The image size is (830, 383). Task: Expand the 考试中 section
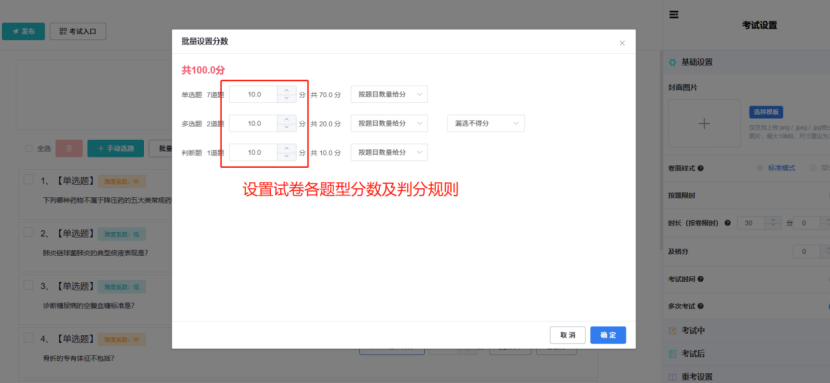pyautogui.click(x=746, y=331)
